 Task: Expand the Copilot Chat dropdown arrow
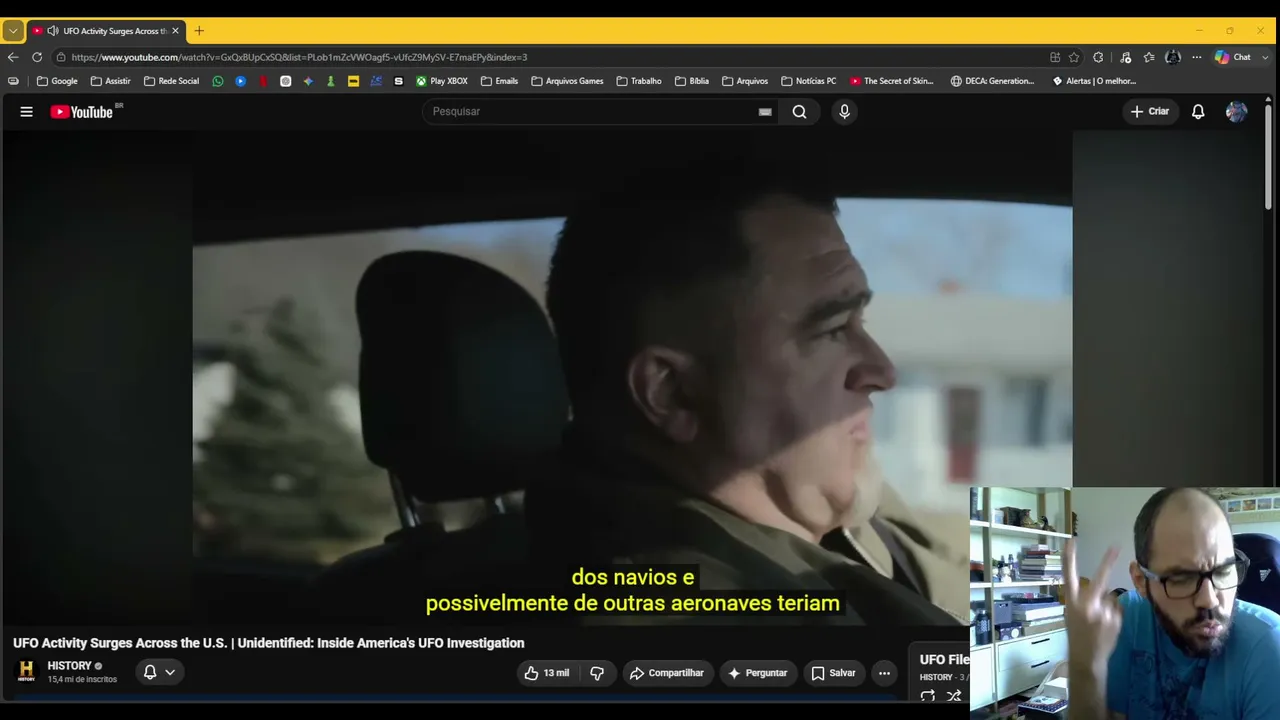tap(1263, 57)
